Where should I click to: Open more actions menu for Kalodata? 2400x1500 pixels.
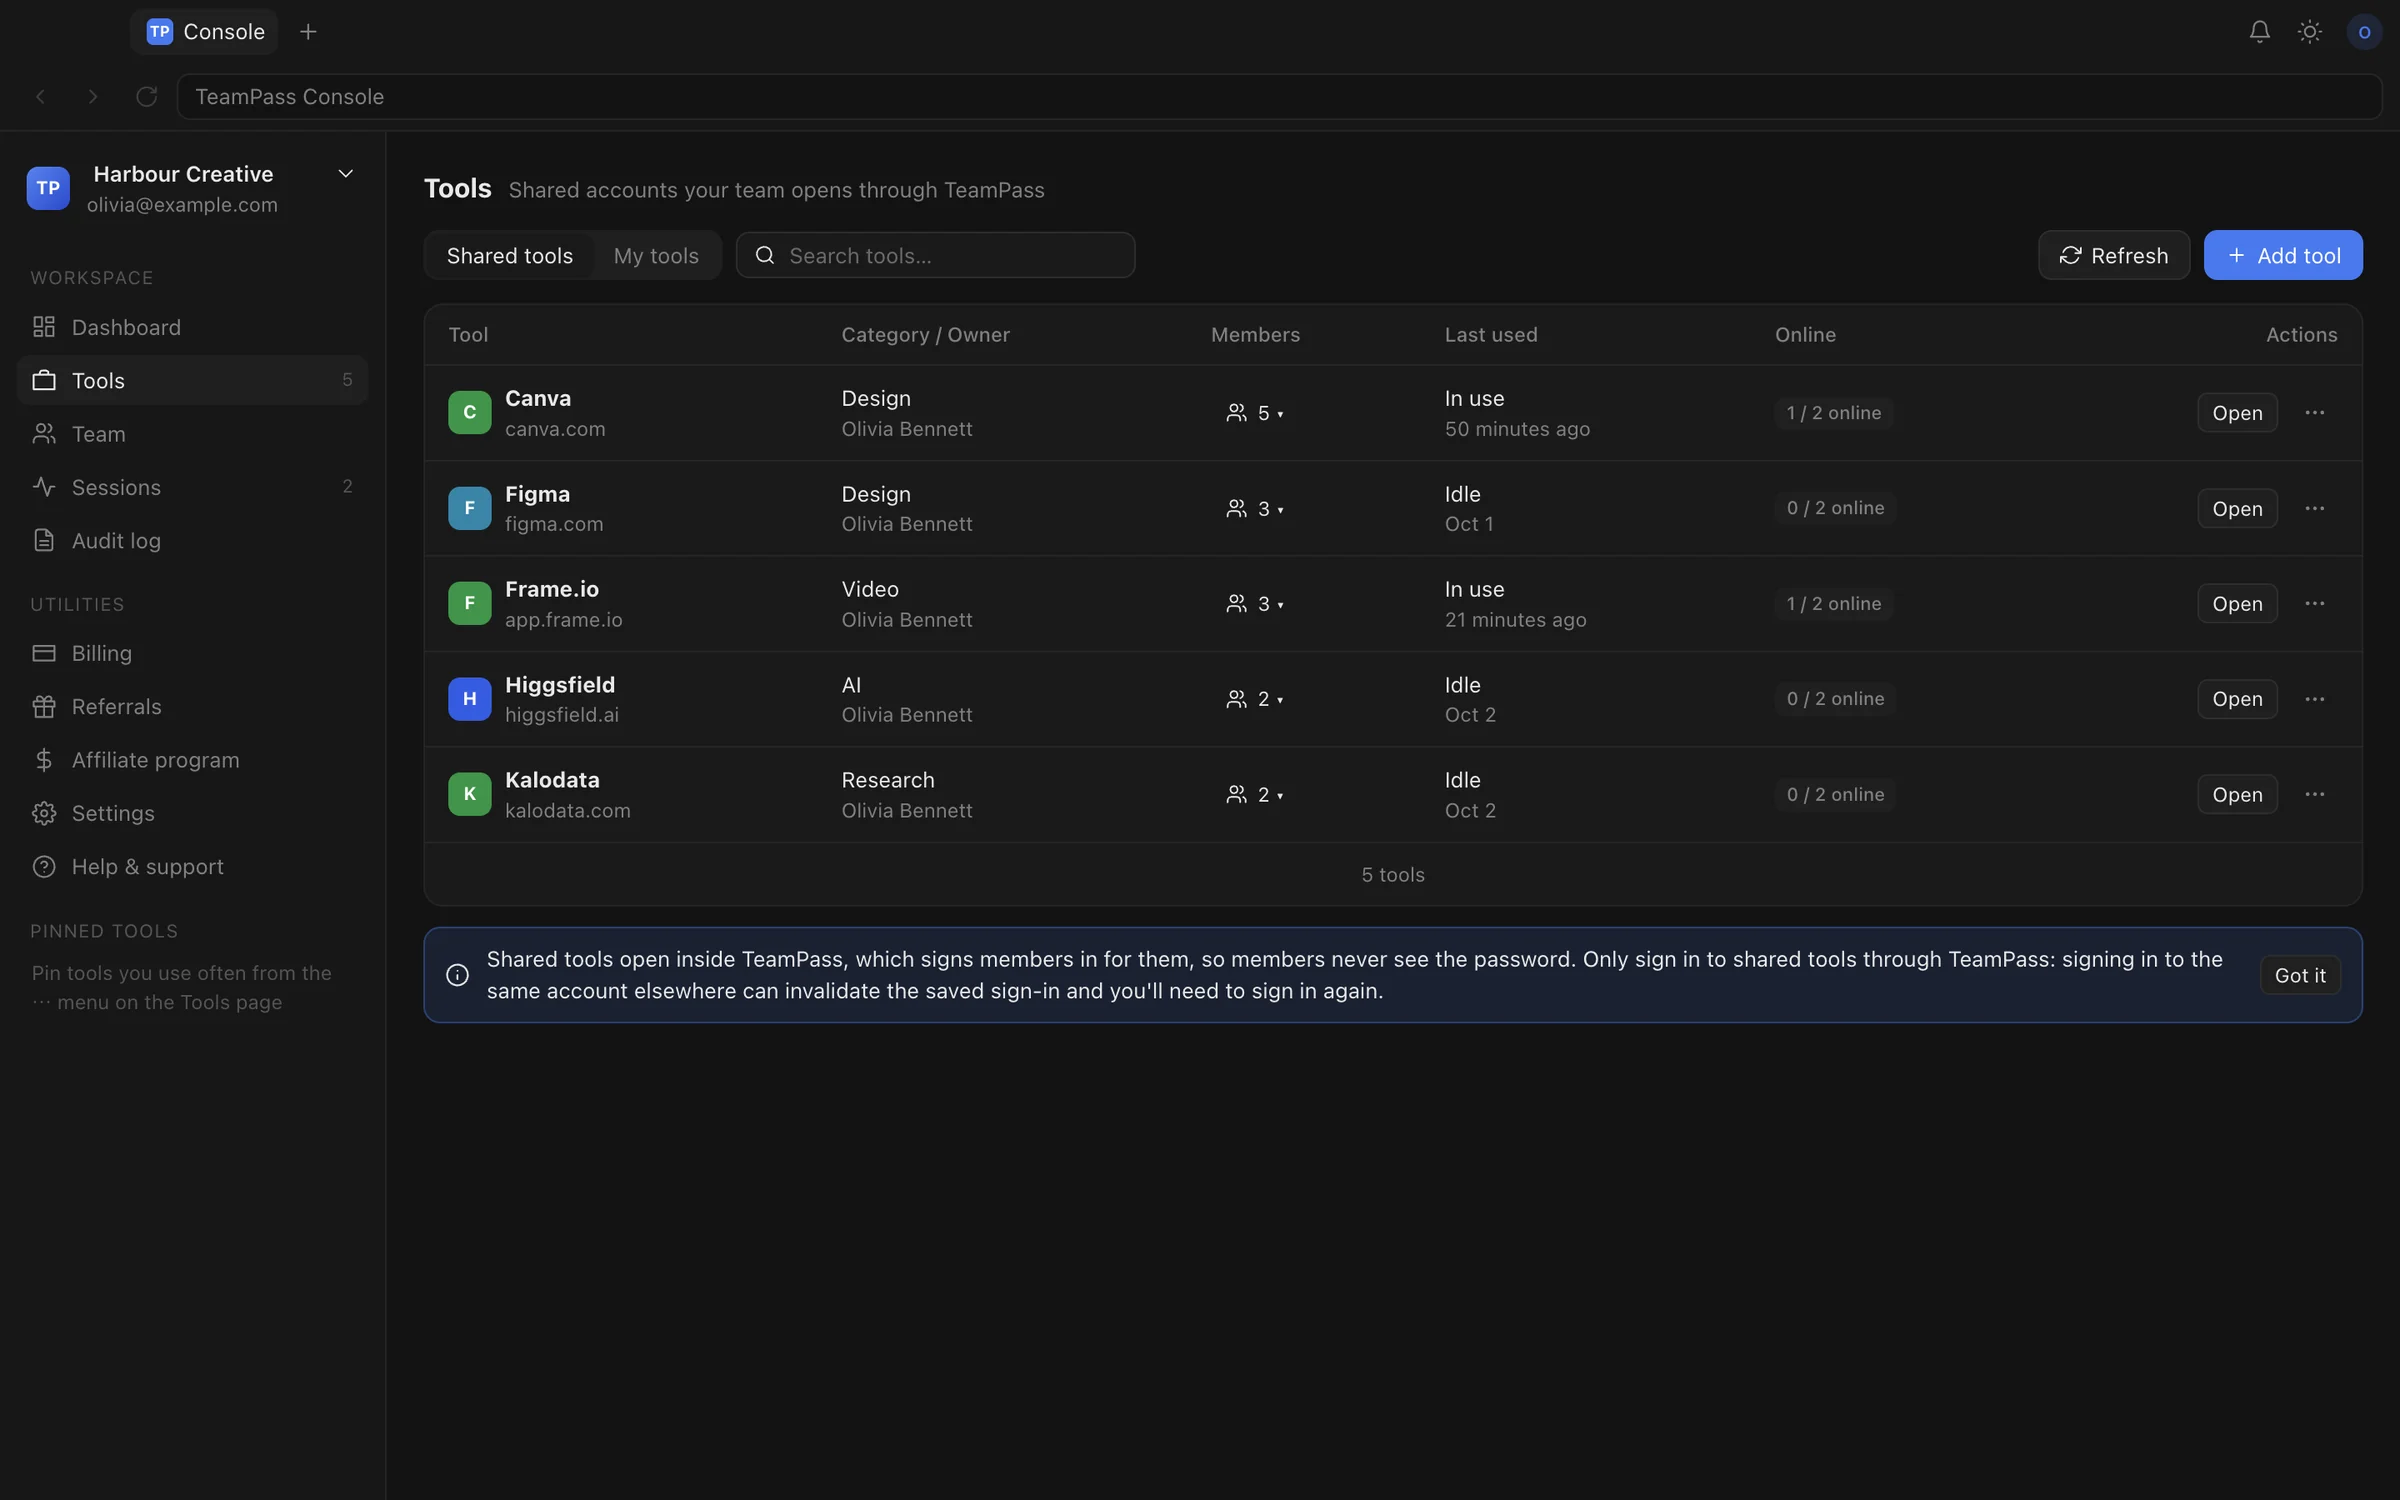point(2314,795)
